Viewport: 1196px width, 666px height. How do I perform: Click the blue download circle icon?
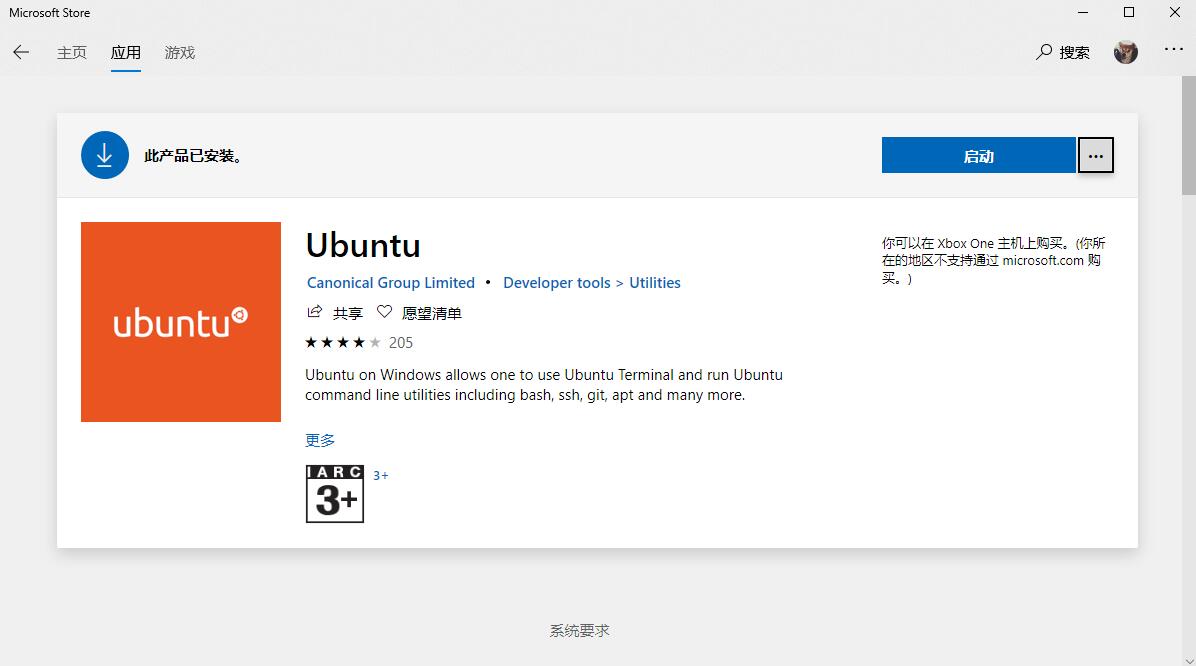105,155
